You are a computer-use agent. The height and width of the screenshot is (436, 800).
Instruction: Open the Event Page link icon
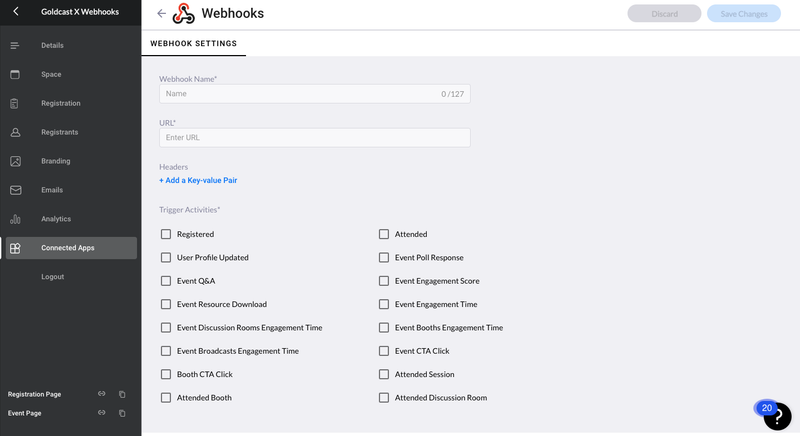pyautogui.click(x=101, y=413)
